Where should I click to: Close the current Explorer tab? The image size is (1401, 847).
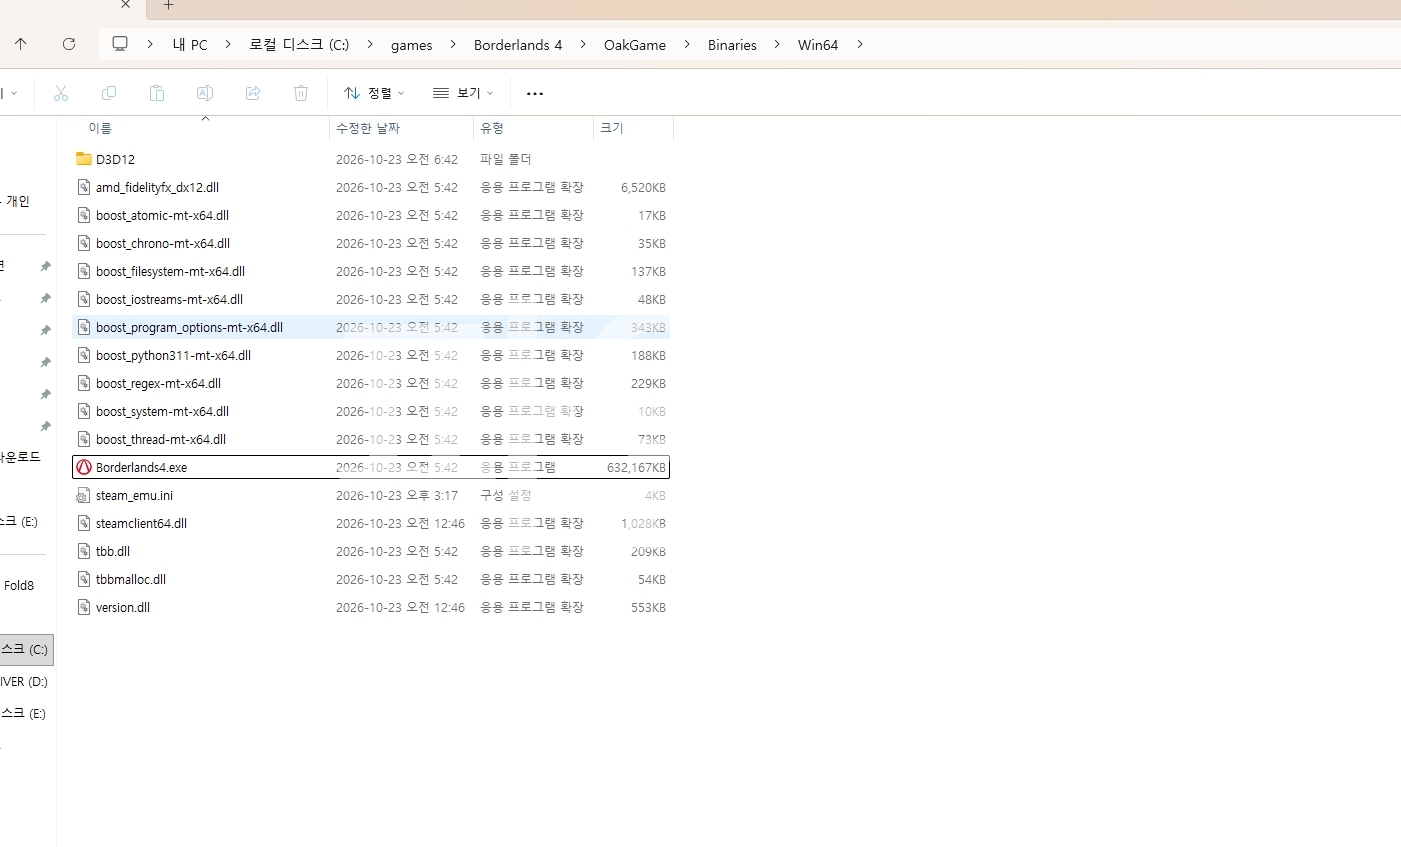(126, 5)
